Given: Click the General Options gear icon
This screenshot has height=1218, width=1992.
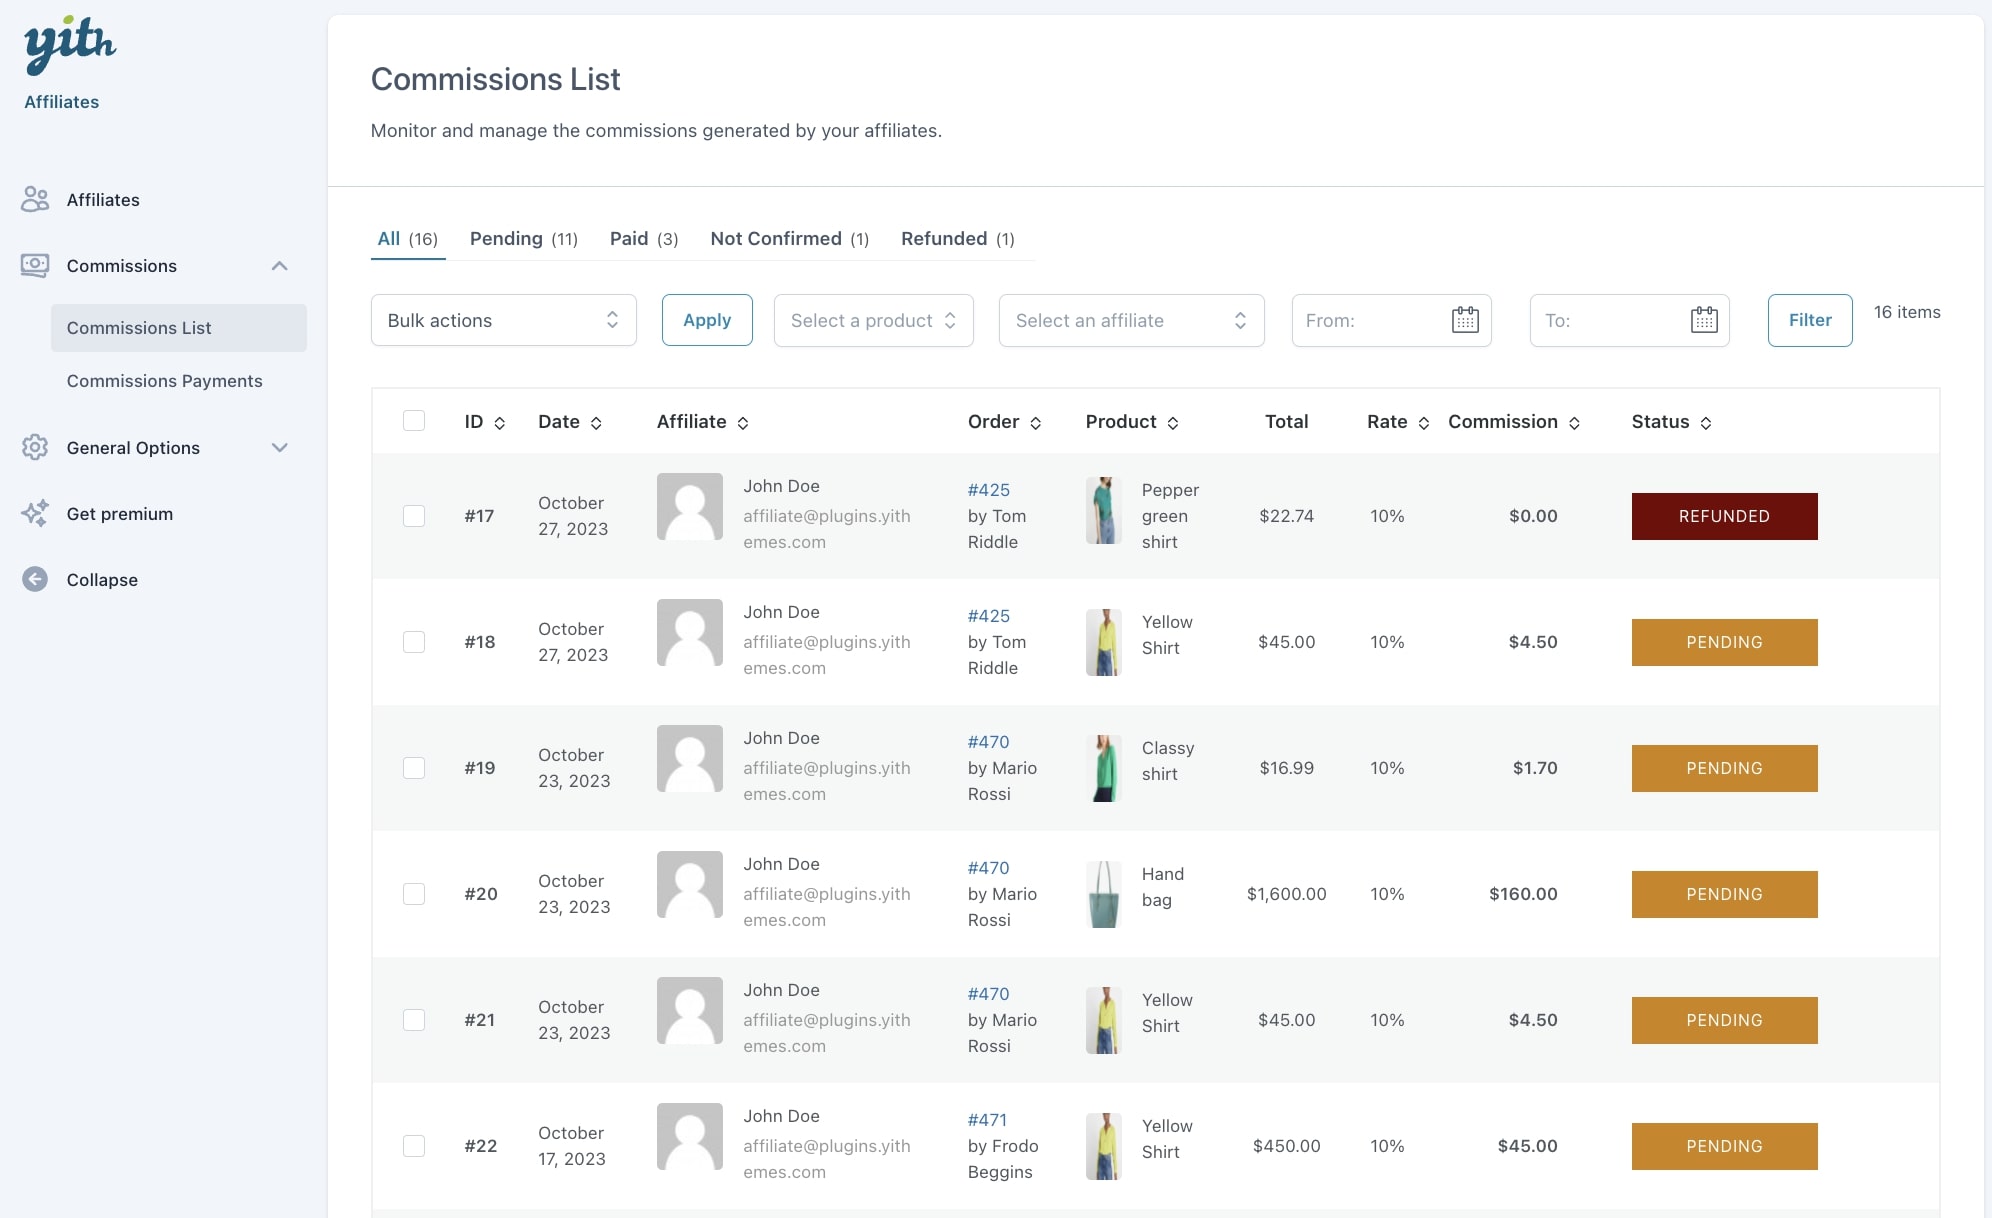Looking at the screenshot, I should (x=35, y=447).
